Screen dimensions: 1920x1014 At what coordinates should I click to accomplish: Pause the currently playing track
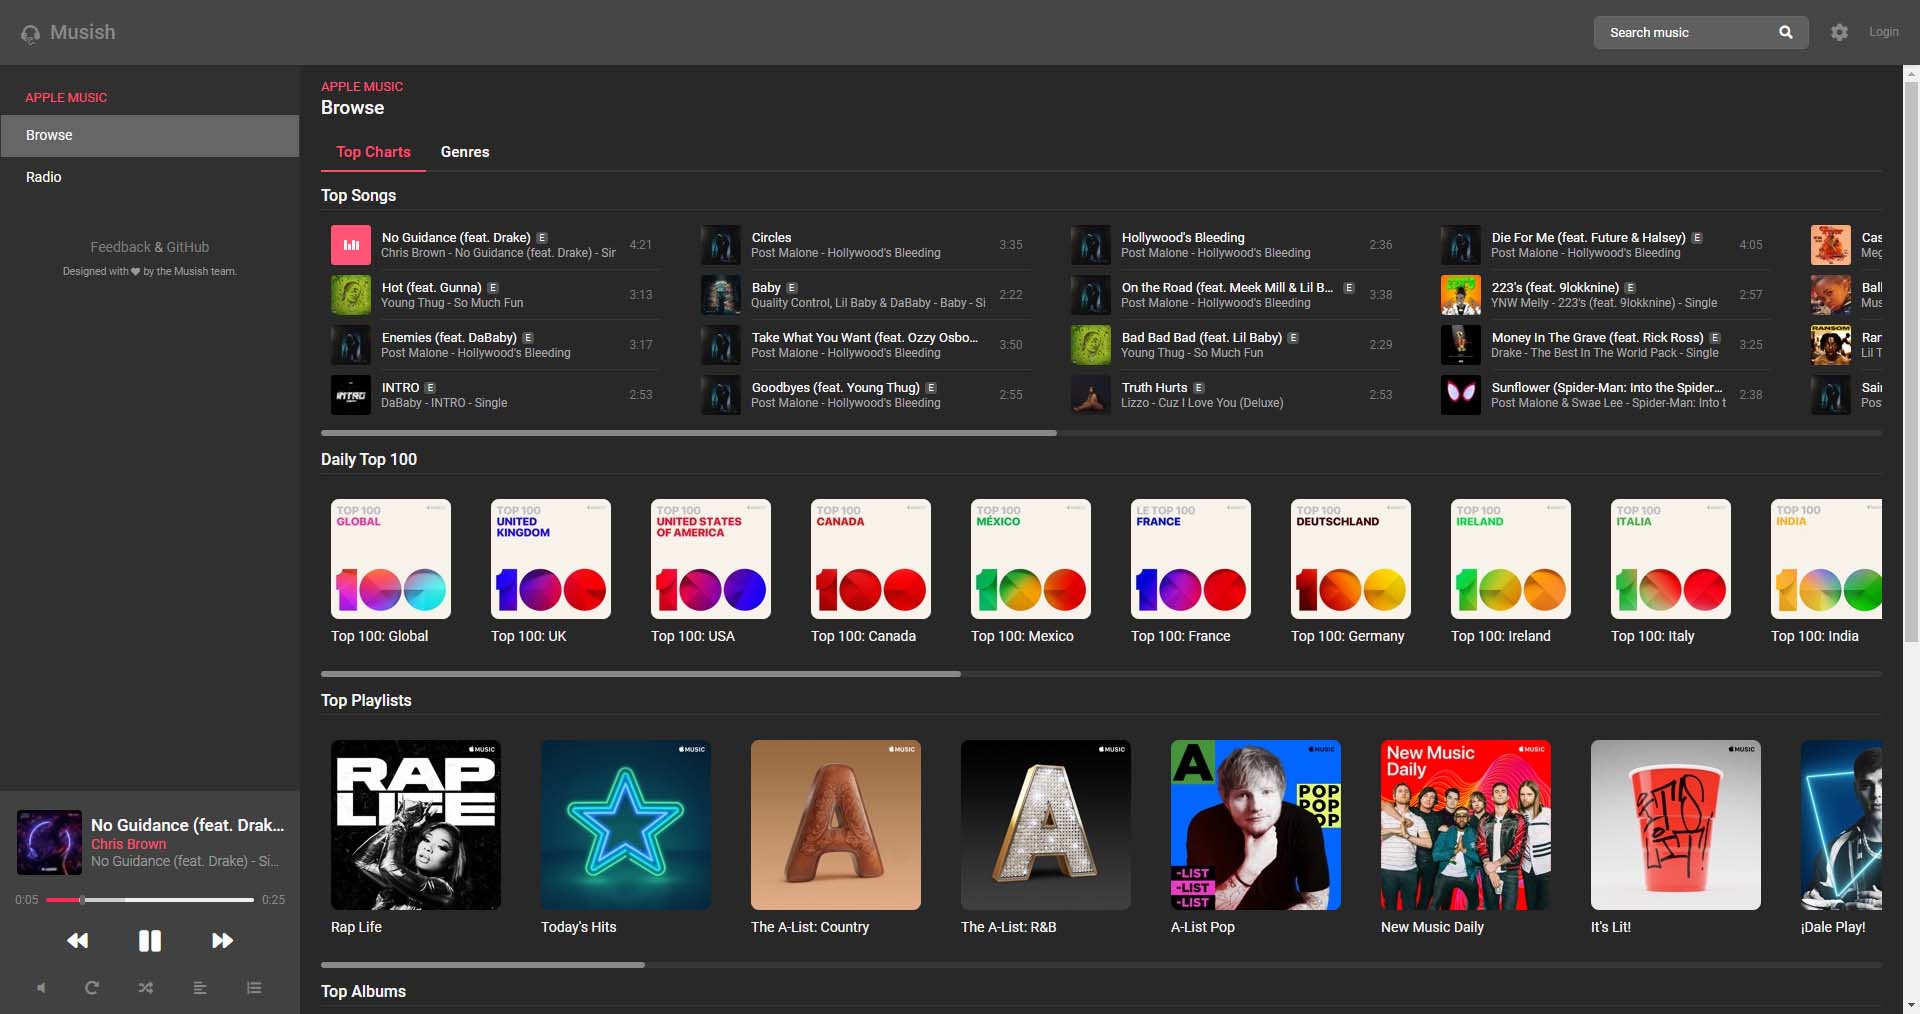click(150, 940)
